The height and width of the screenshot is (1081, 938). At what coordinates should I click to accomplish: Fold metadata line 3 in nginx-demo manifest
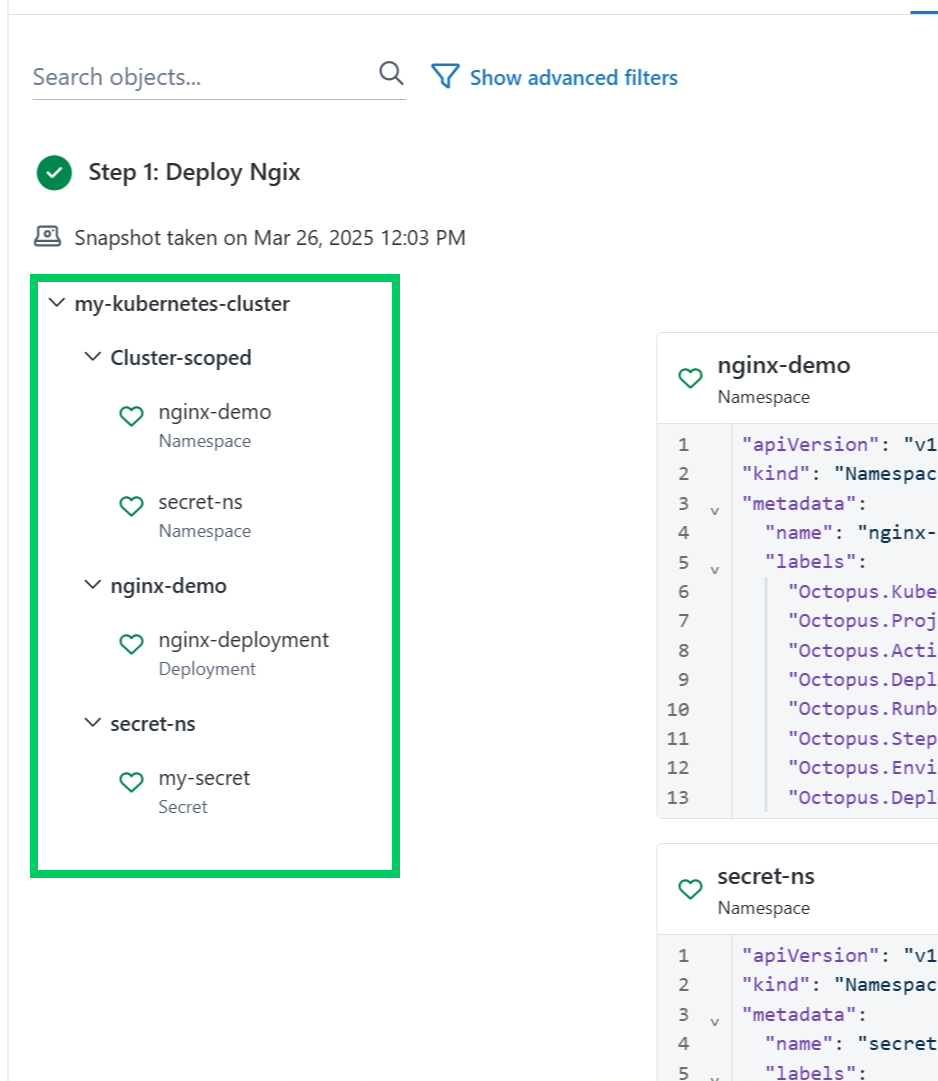[715, 511]
